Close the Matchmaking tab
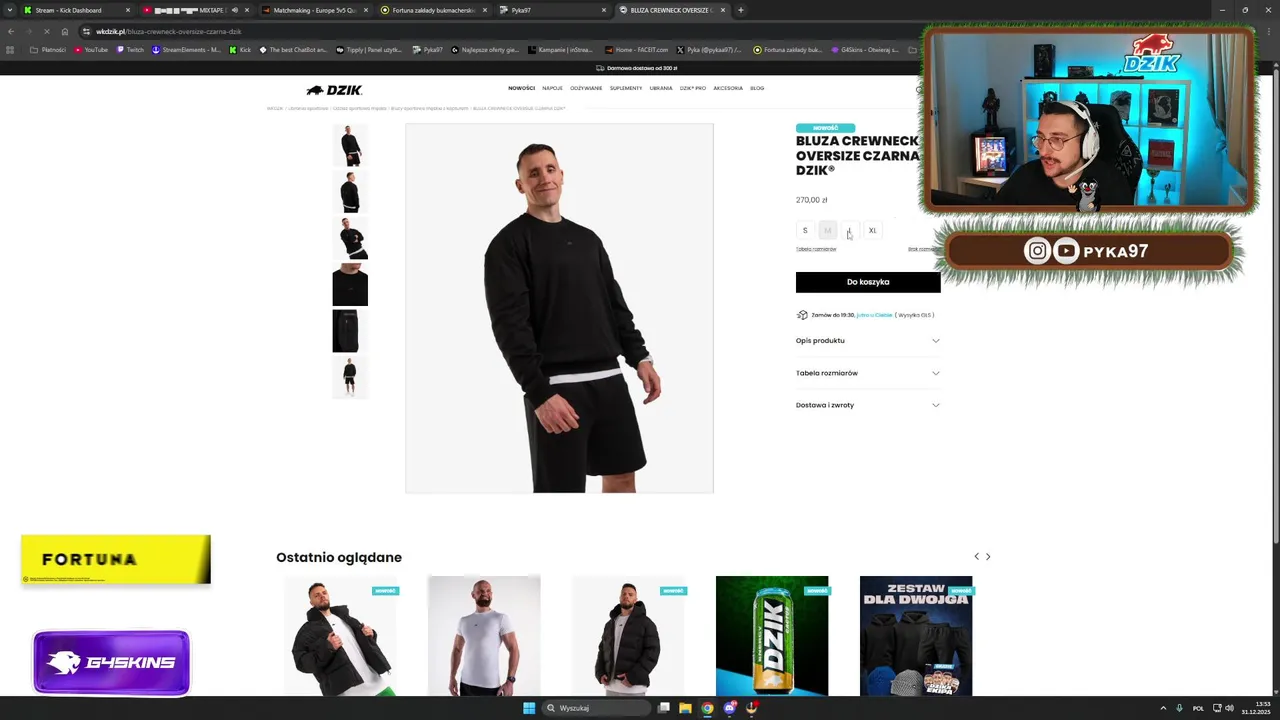 (365, 10)
